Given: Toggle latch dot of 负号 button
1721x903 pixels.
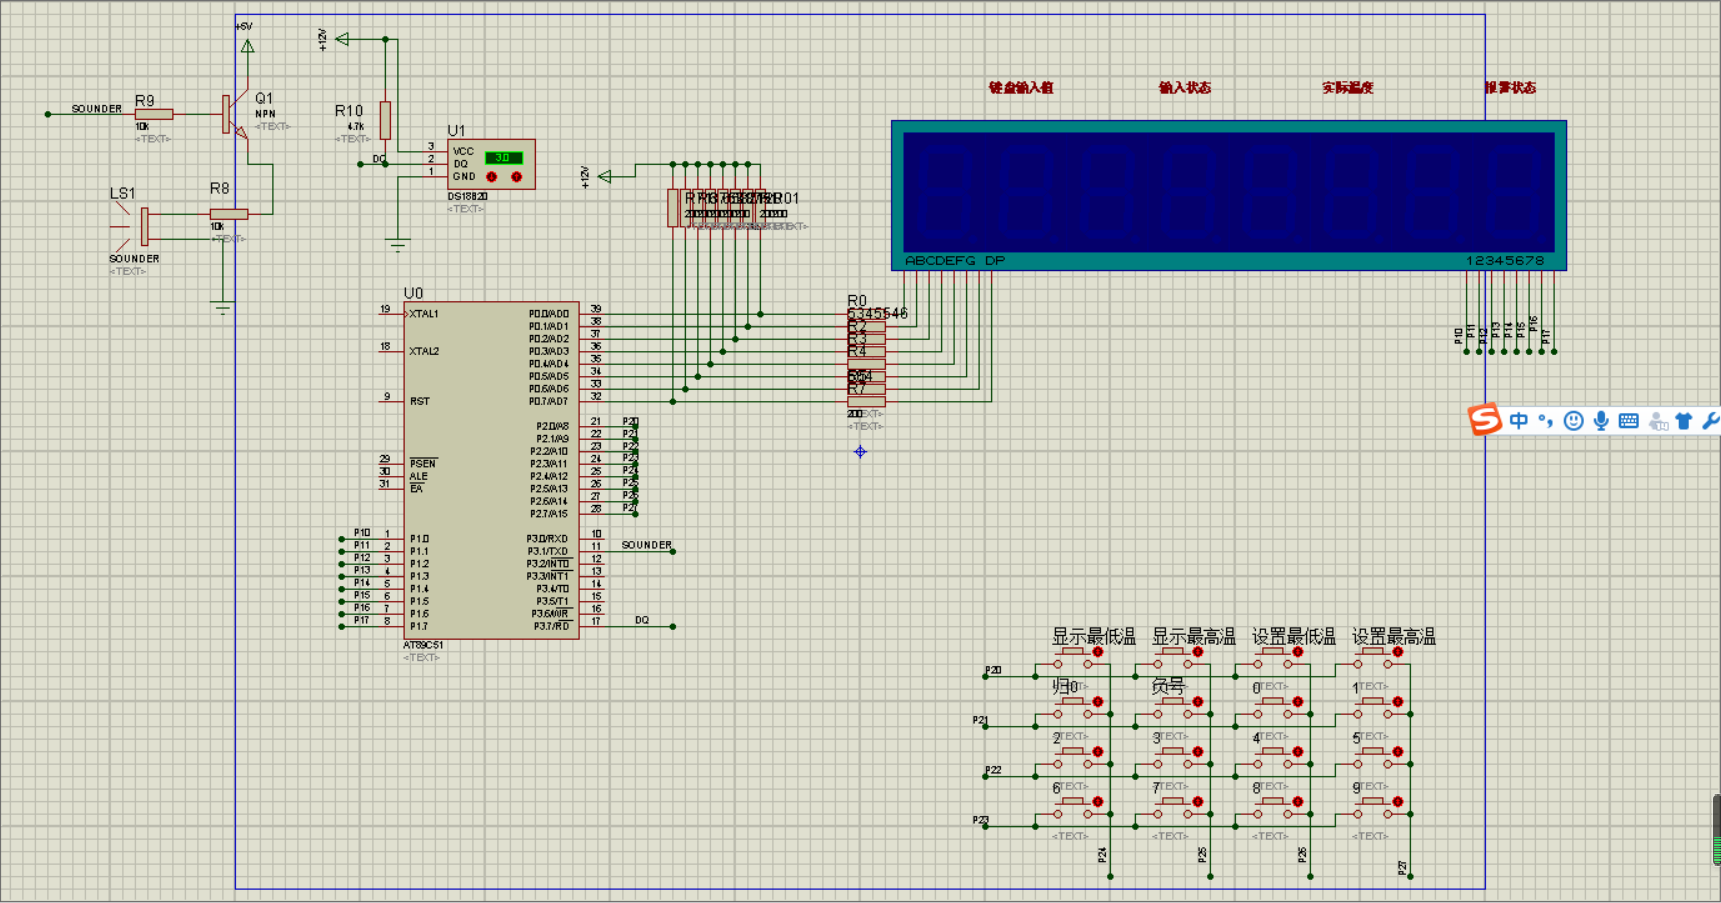Looking at the screenshot, I should click(x=1198, y=702).
